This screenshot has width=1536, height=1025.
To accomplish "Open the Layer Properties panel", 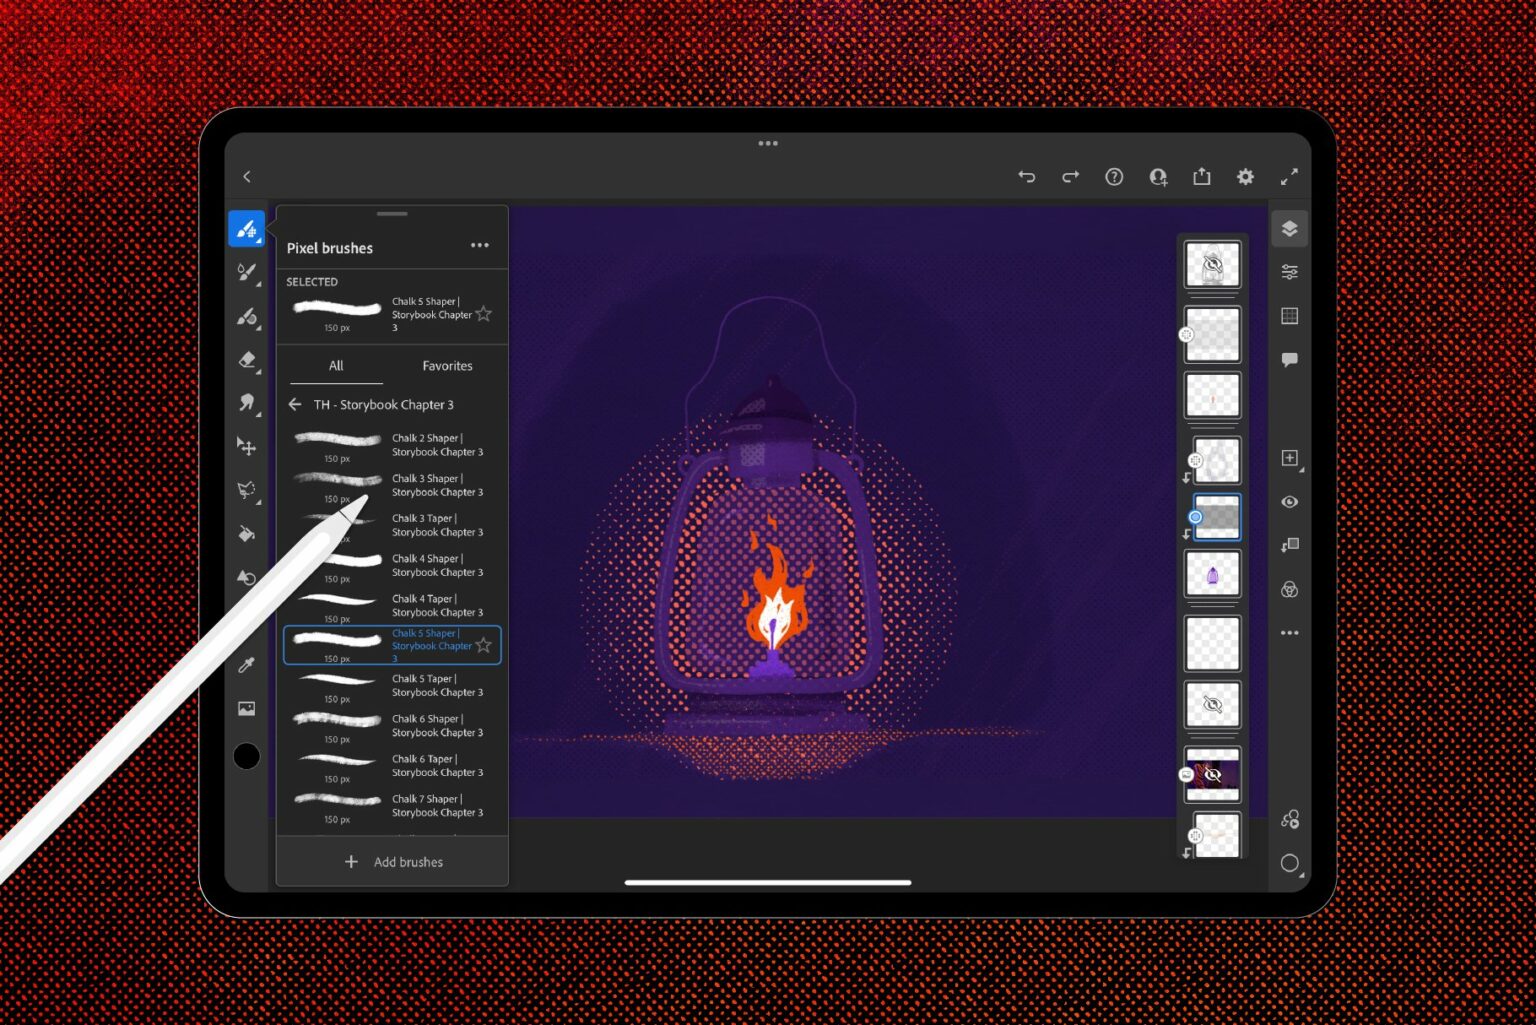I will click(x=1290, y=272).
